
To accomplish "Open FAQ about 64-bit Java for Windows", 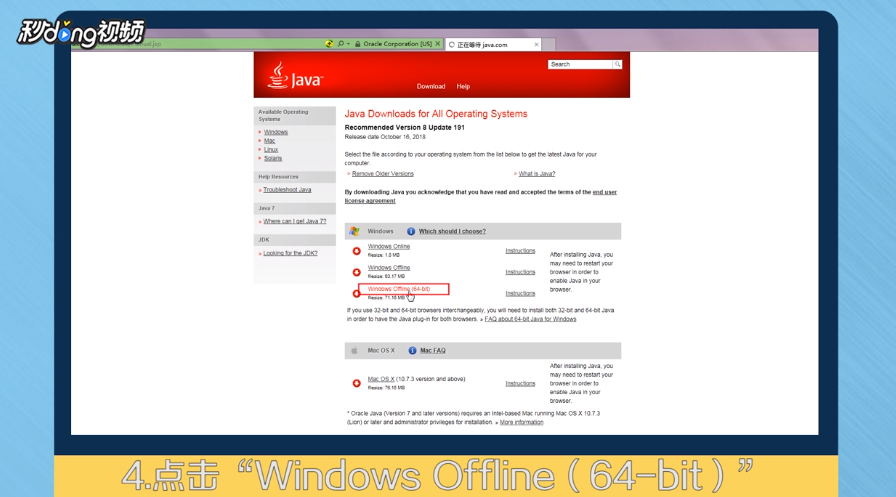I will pos(530,319).
